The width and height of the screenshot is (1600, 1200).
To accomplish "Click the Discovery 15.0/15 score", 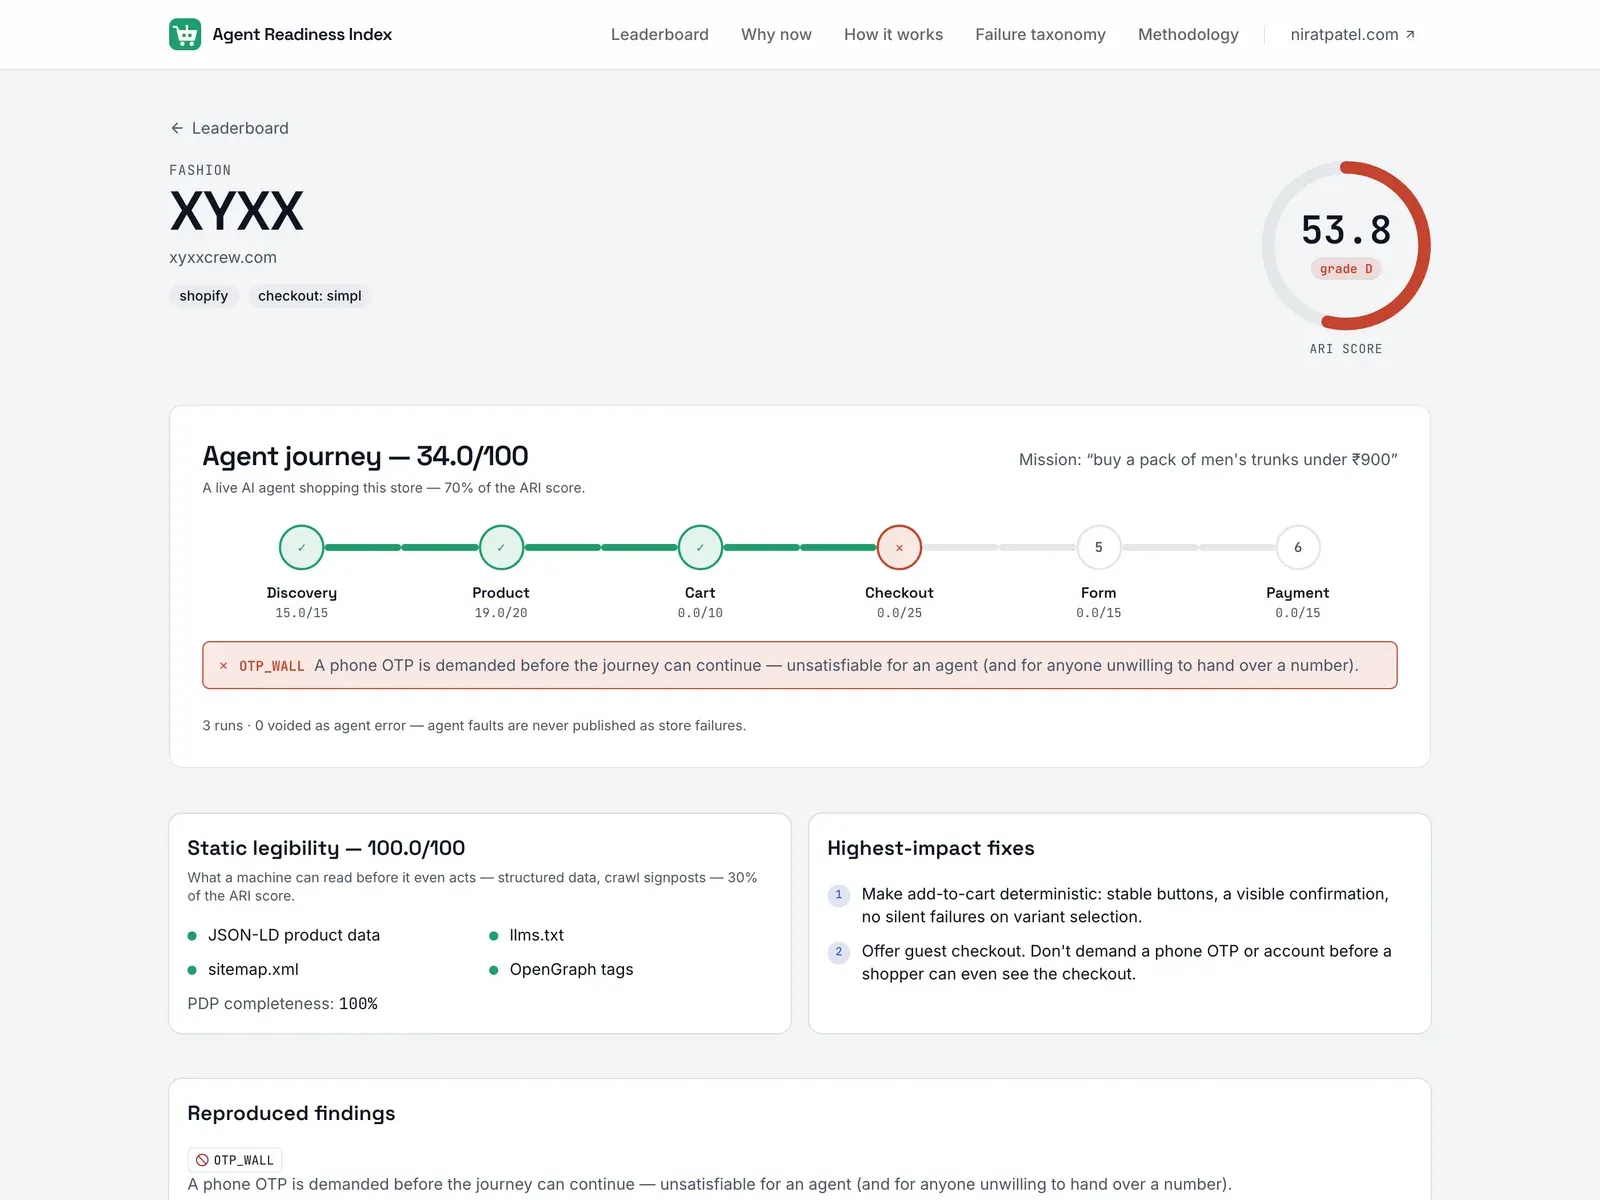I will pyautogui.click(x=301, y=613).
